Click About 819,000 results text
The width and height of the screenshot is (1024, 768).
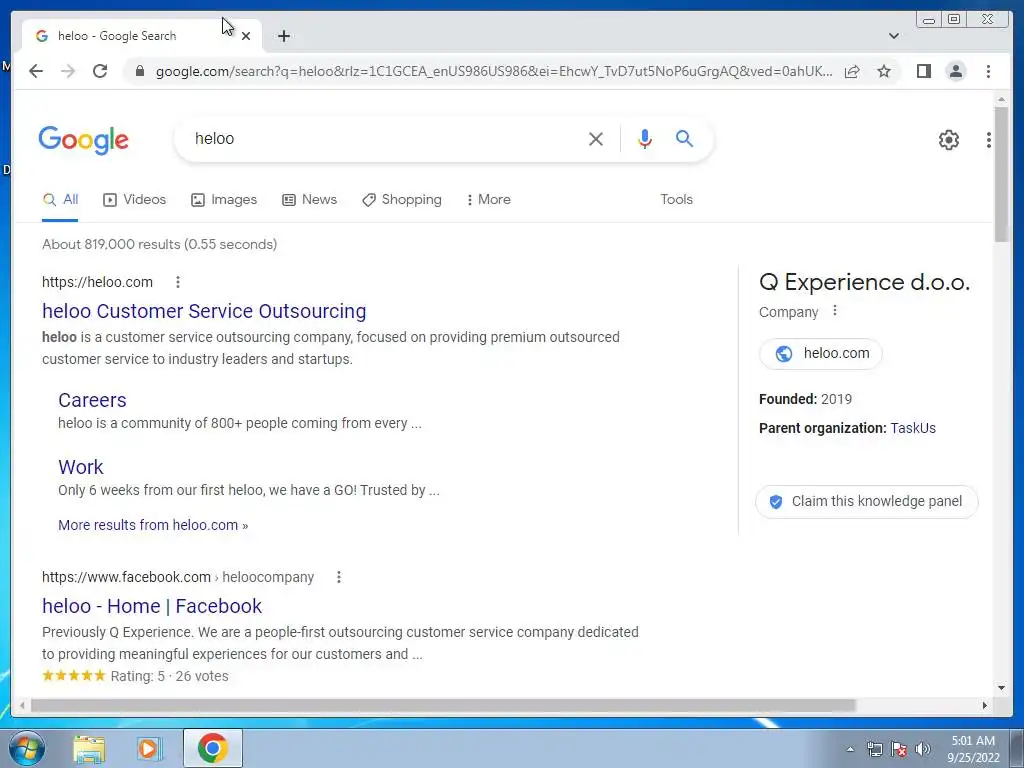pos(159,244)
